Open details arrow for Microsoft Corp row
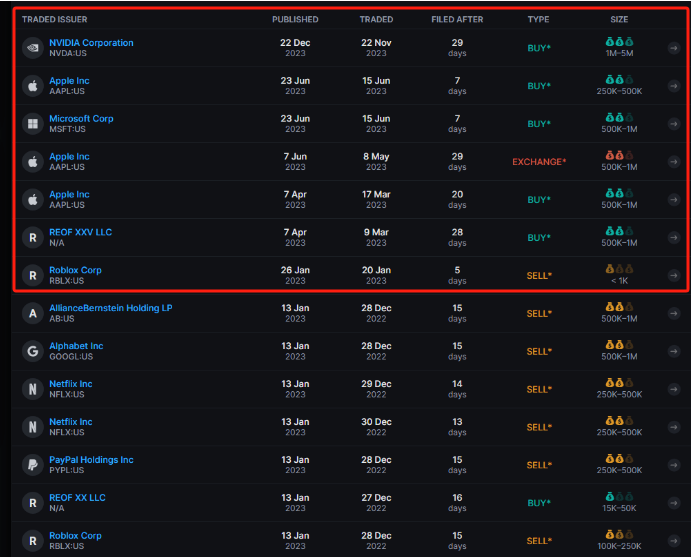 click(675, 124)
